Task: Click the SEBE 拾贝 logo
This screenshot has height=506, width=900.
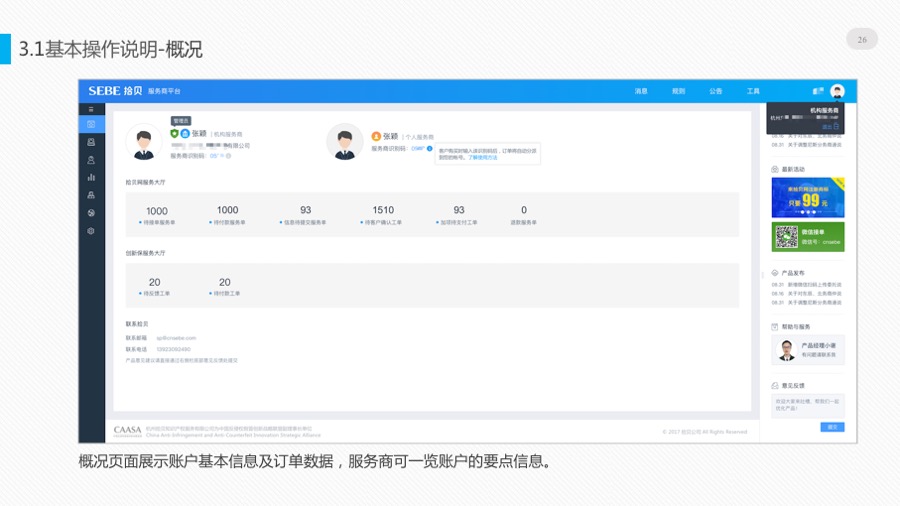Action: click(115, 91)
